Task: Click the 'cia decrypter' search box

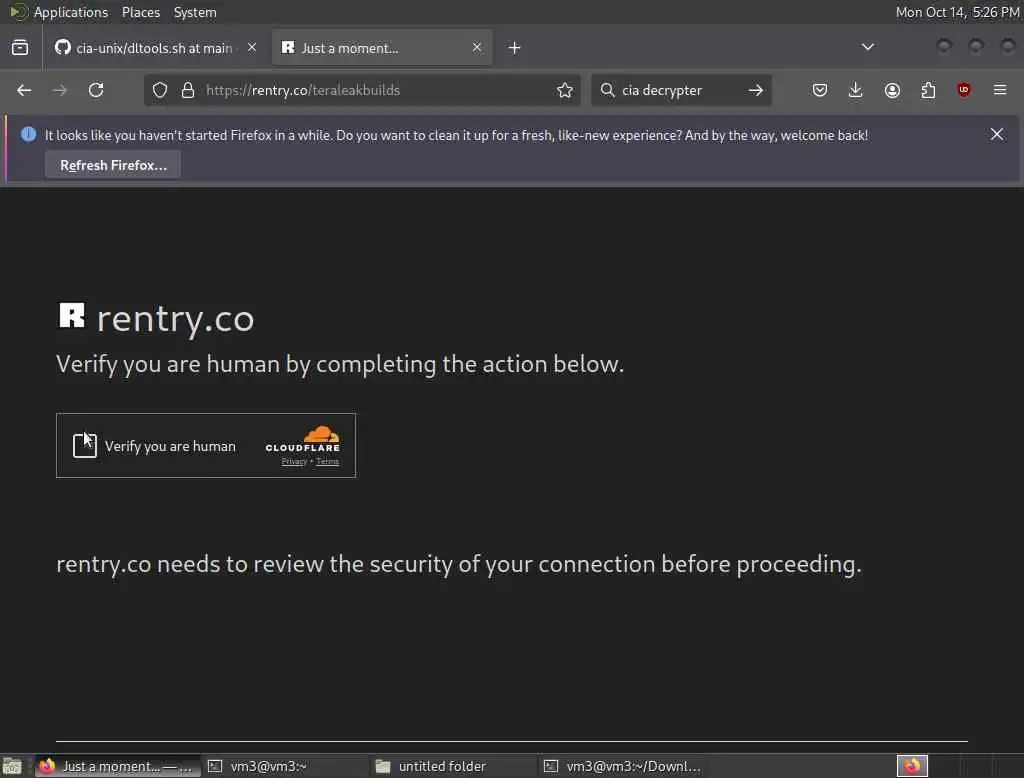Action: tap(679, 90)
